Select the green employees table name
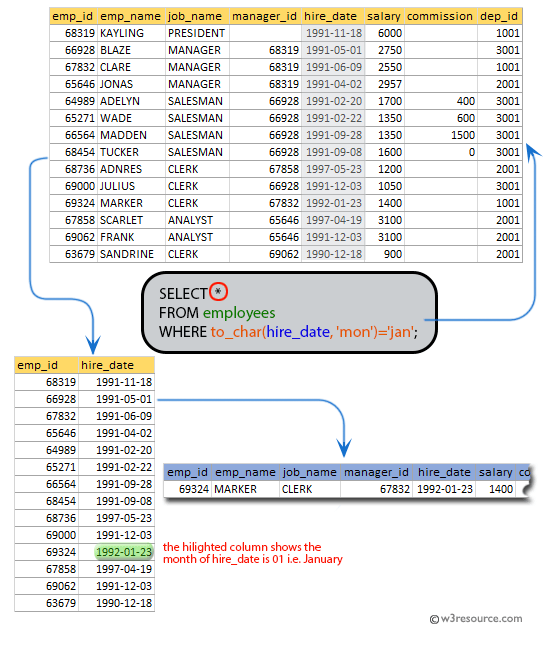The width and height of the screenshot is (554, 652). [239, 313]
